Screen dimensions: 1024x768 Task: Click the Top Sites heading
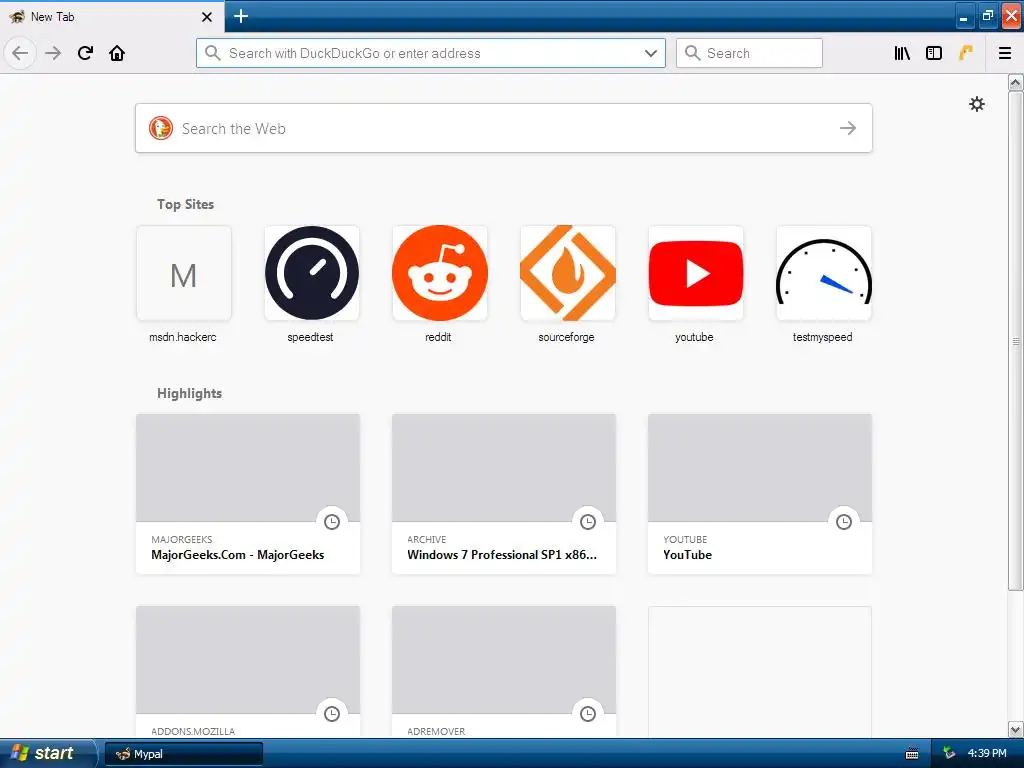coord(185,204)
